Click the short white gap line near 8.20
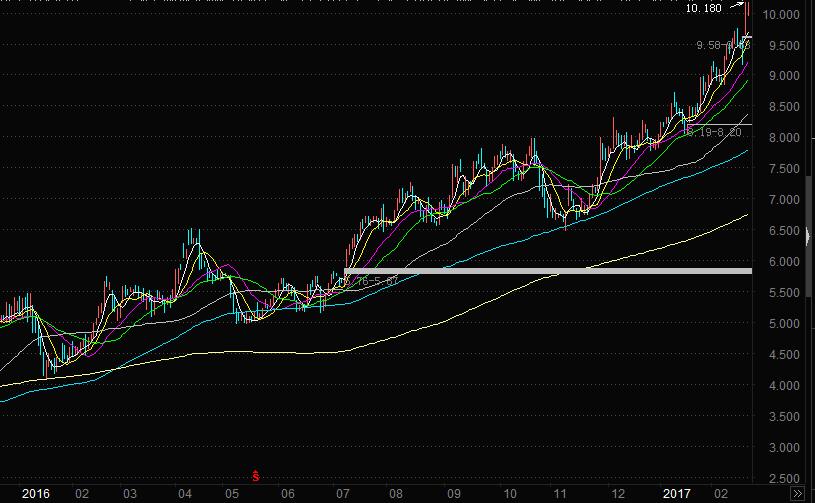The width and height of the screenshot is (815, 503). pos(718,125)
